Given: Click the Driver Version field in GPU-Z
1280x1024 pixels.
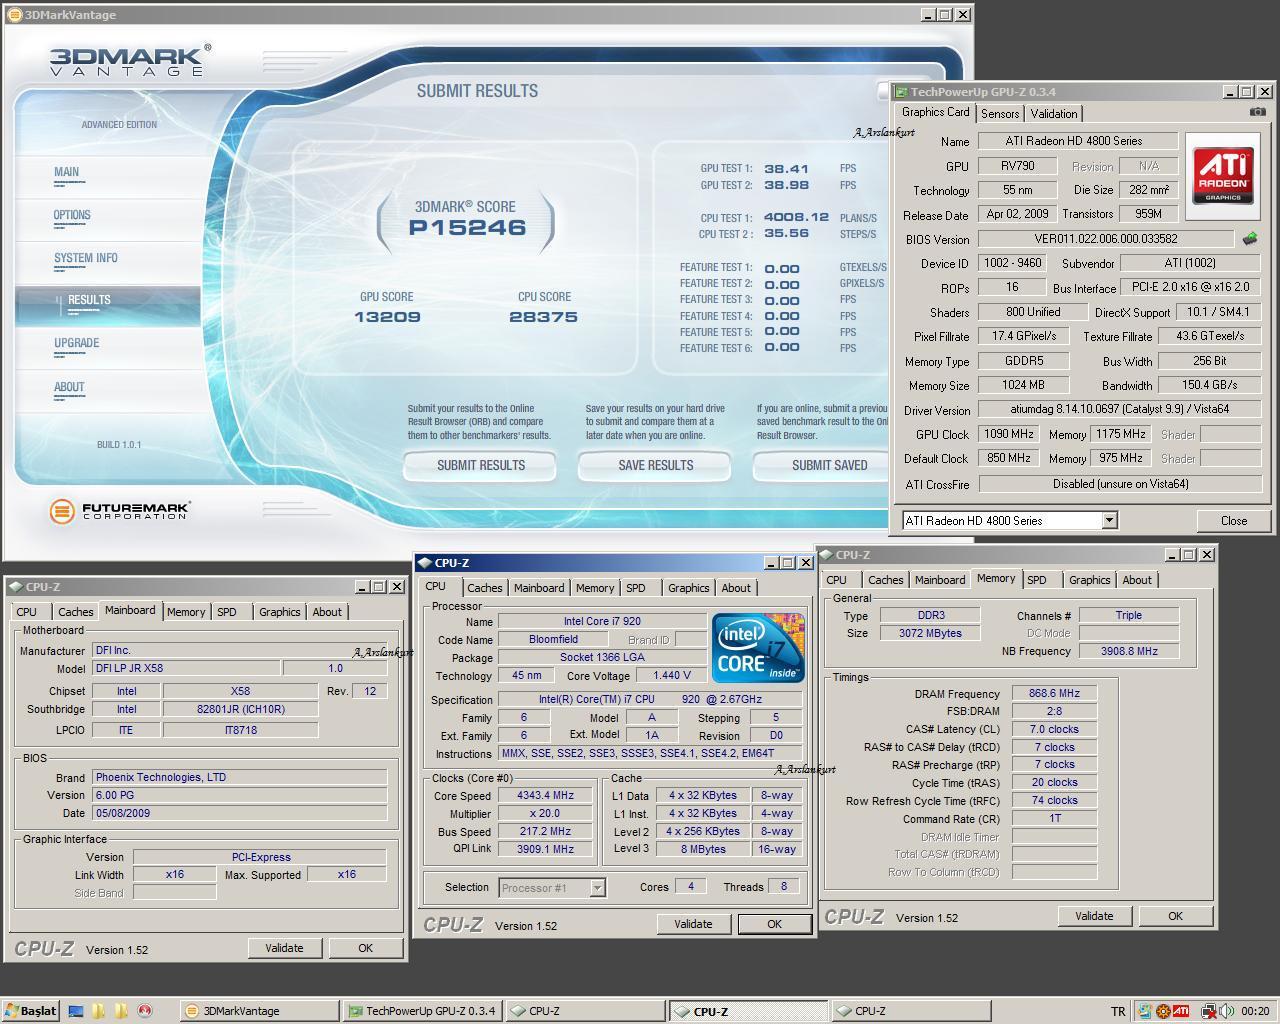Looking at the screenshot, I should coord(1119,409).
